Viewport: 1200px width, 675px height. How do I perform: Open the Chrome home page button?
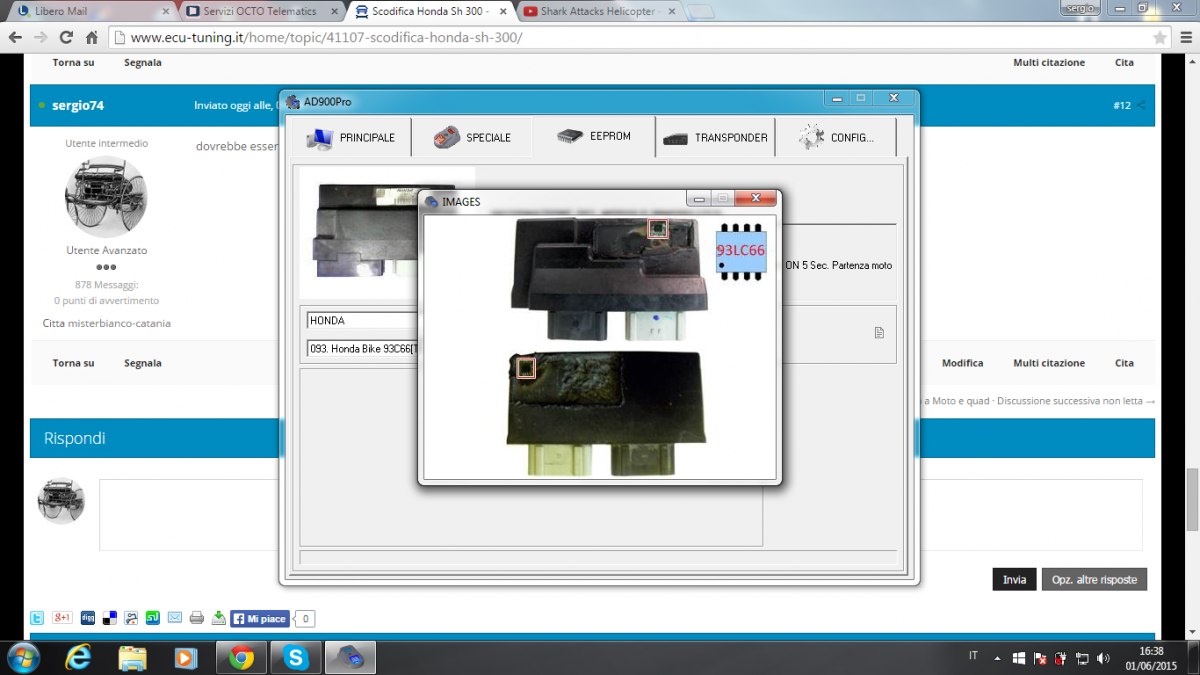coord(91,37)
